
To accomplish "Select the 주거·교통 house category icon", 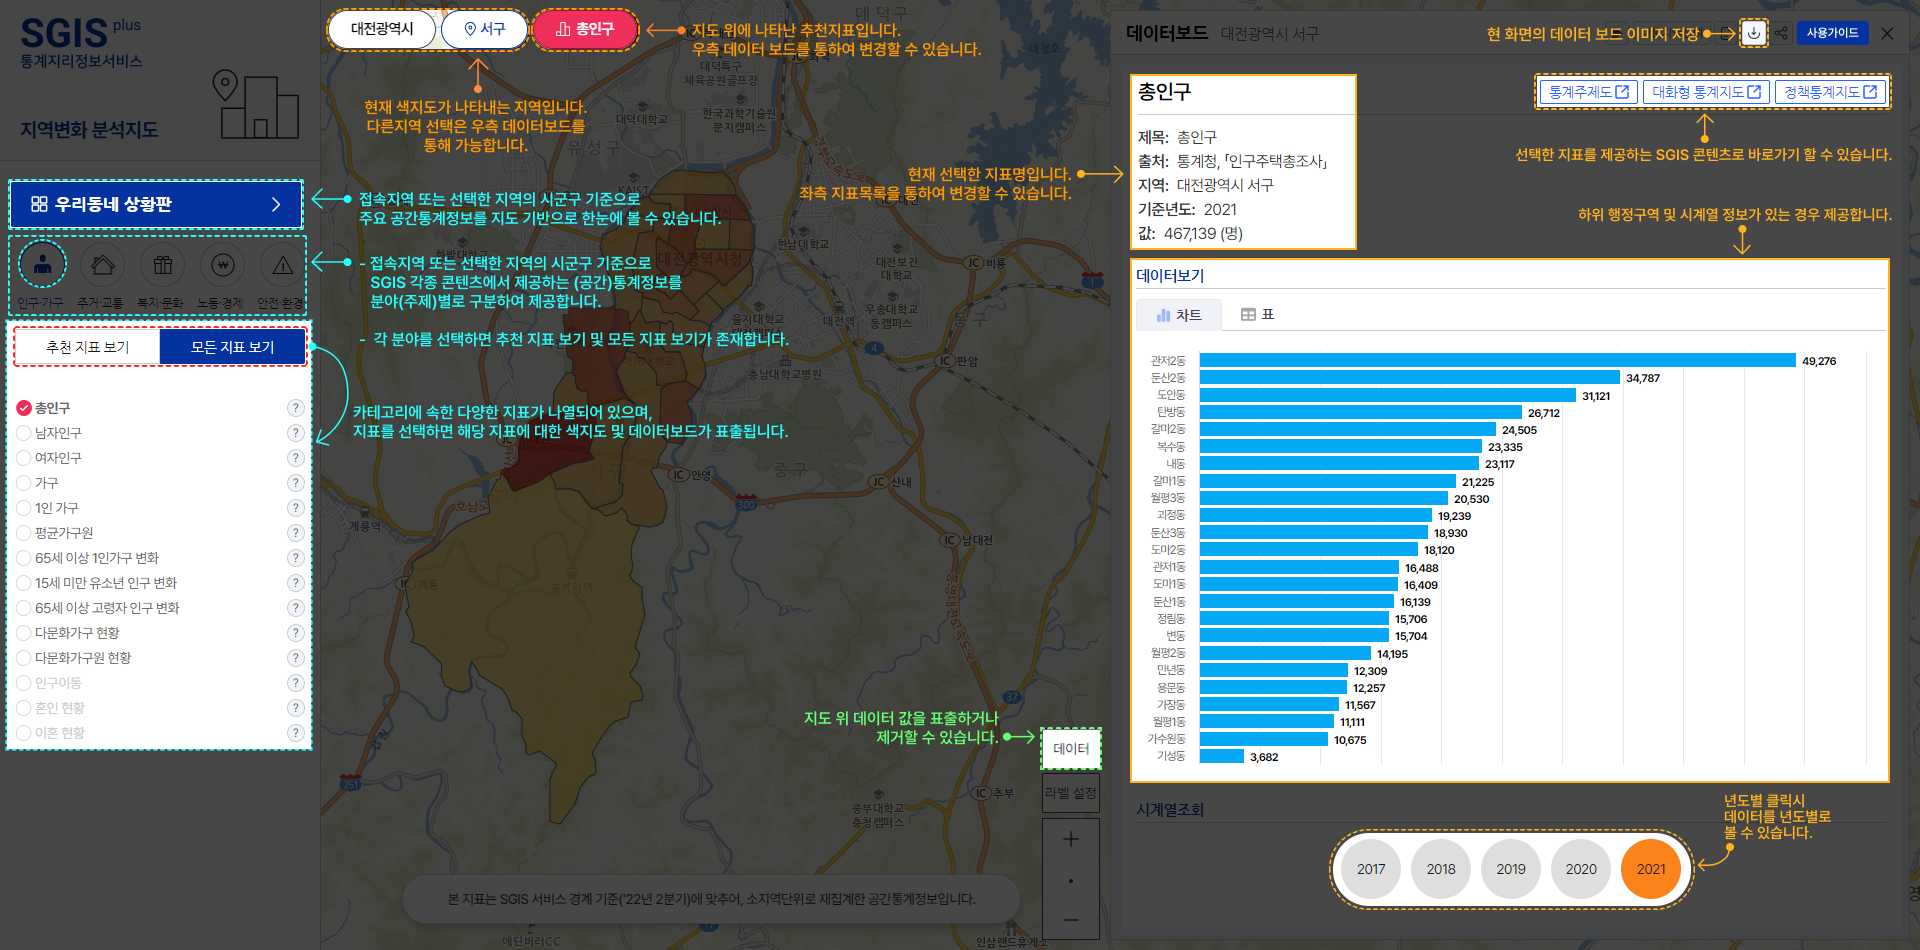I will 102,265.
